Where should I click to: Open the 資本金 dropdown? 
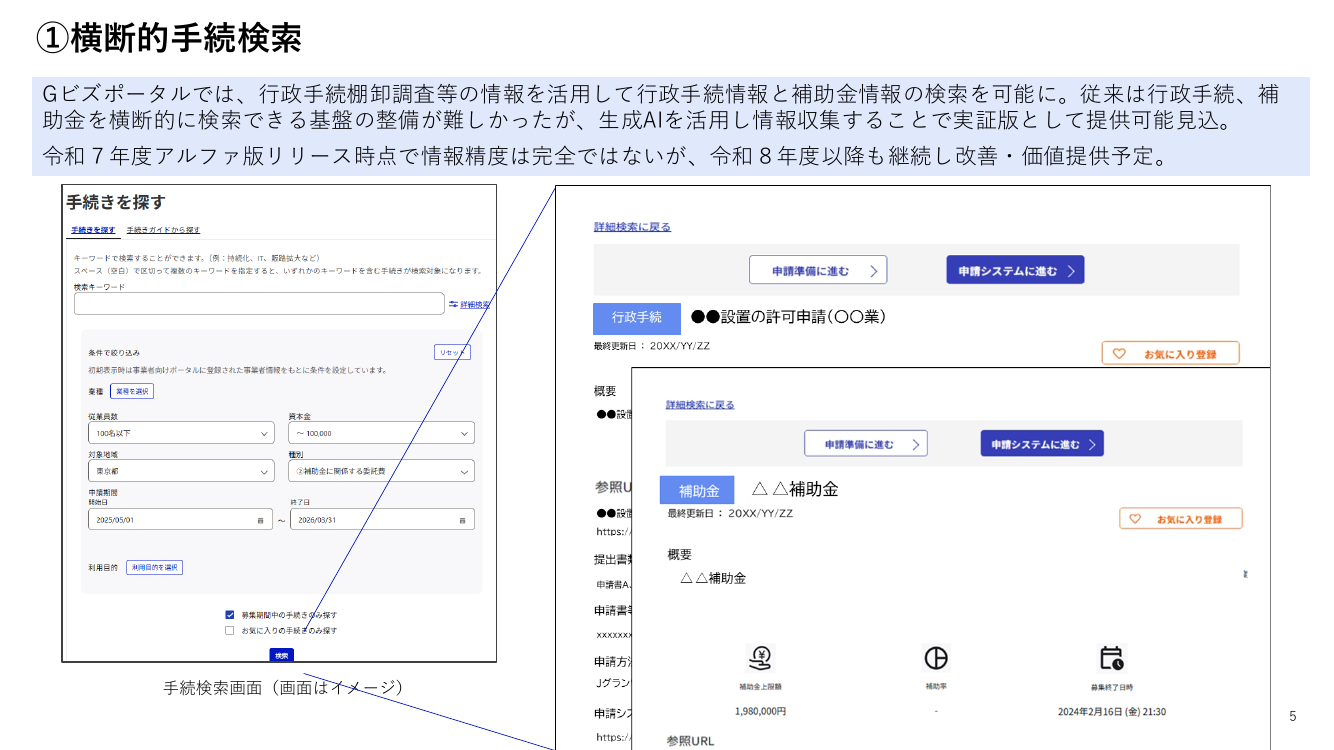tap(381, 433)
